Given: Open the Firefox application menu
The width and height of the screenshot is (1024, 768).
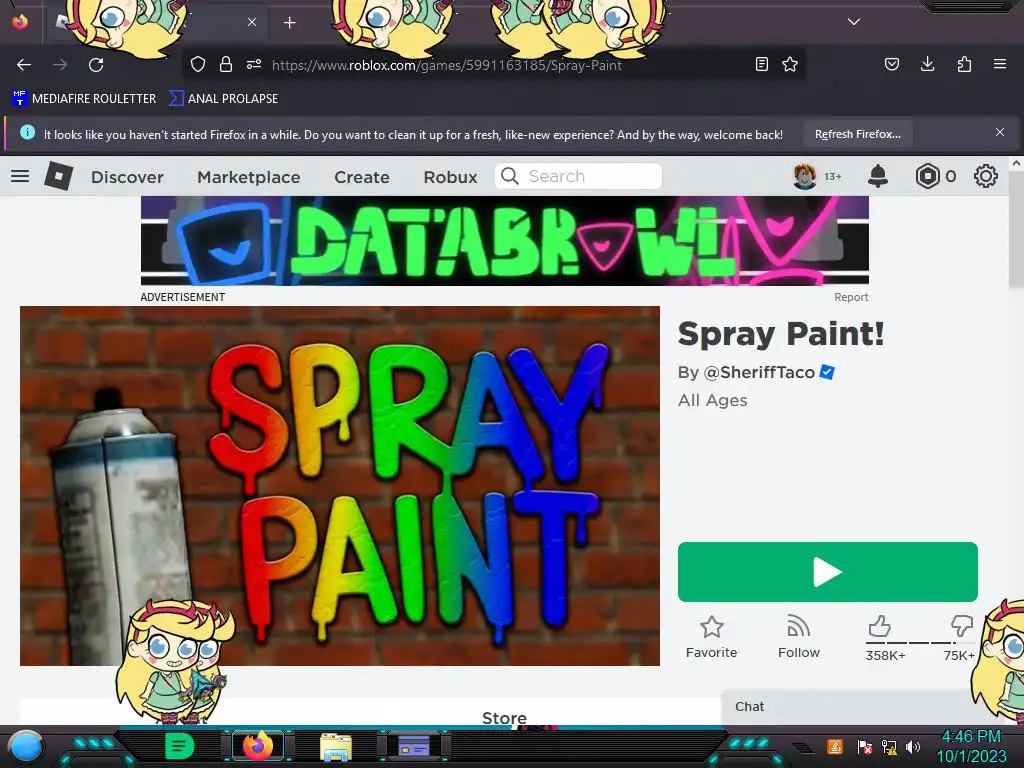Looking at the screenshot, I should tap(1000, 64).
